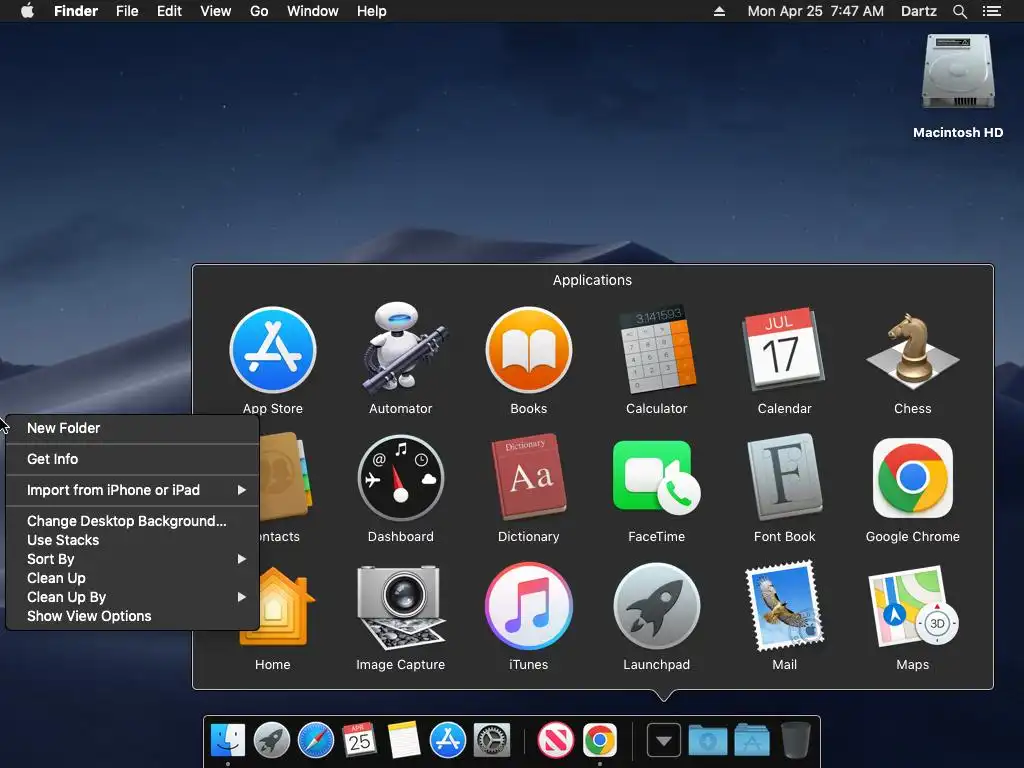Select Show View Options
This screenshot has width=1024, height=768.
pos(133,616)
